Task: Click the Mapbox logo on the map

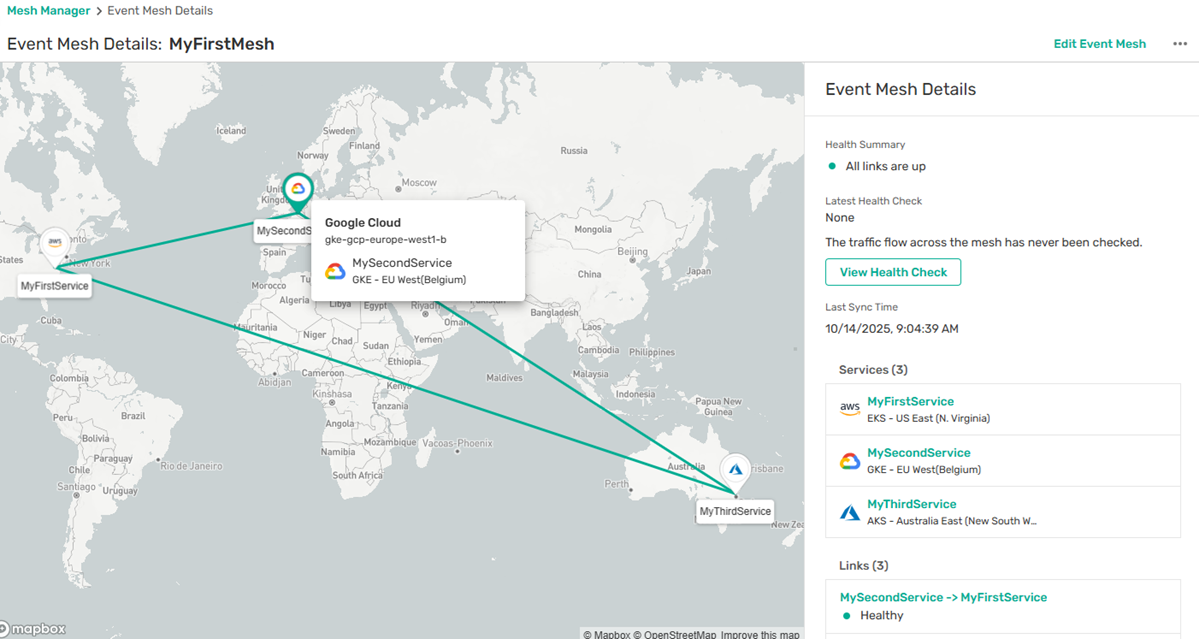Action: pos(33,629)
